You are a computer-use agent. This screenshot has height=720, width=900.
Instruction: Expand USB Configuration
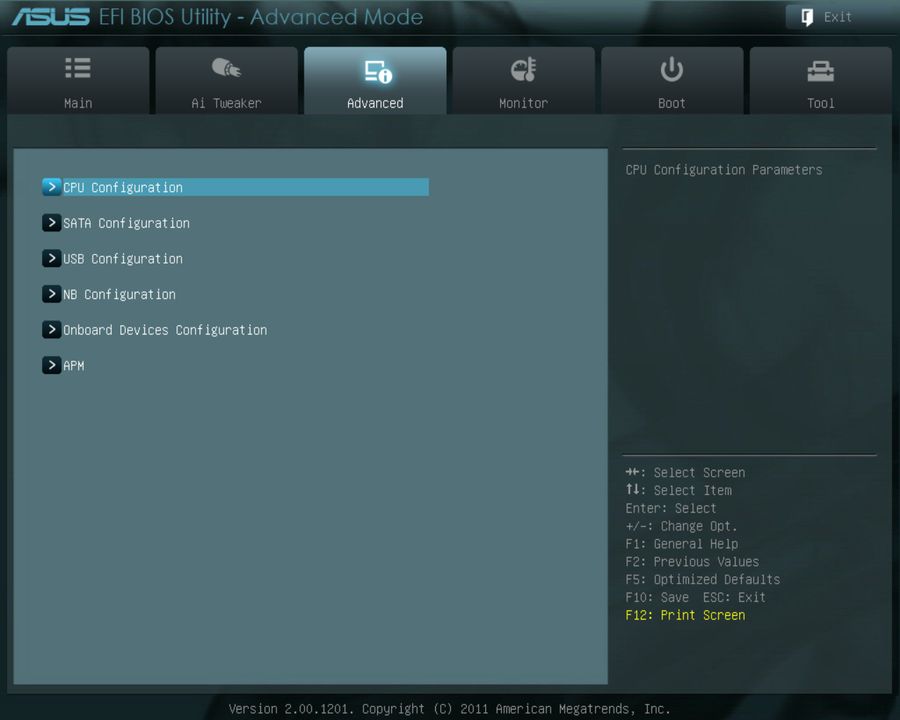click(x=51, y=258)
